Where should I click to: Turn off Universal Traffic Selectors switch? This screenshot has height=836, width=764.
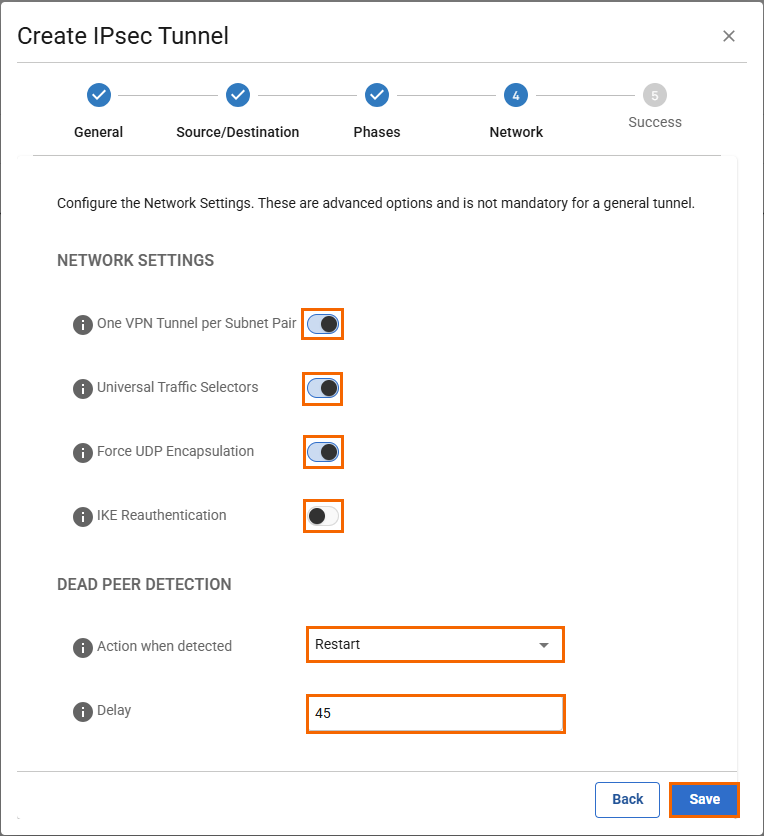coord(323,388)
